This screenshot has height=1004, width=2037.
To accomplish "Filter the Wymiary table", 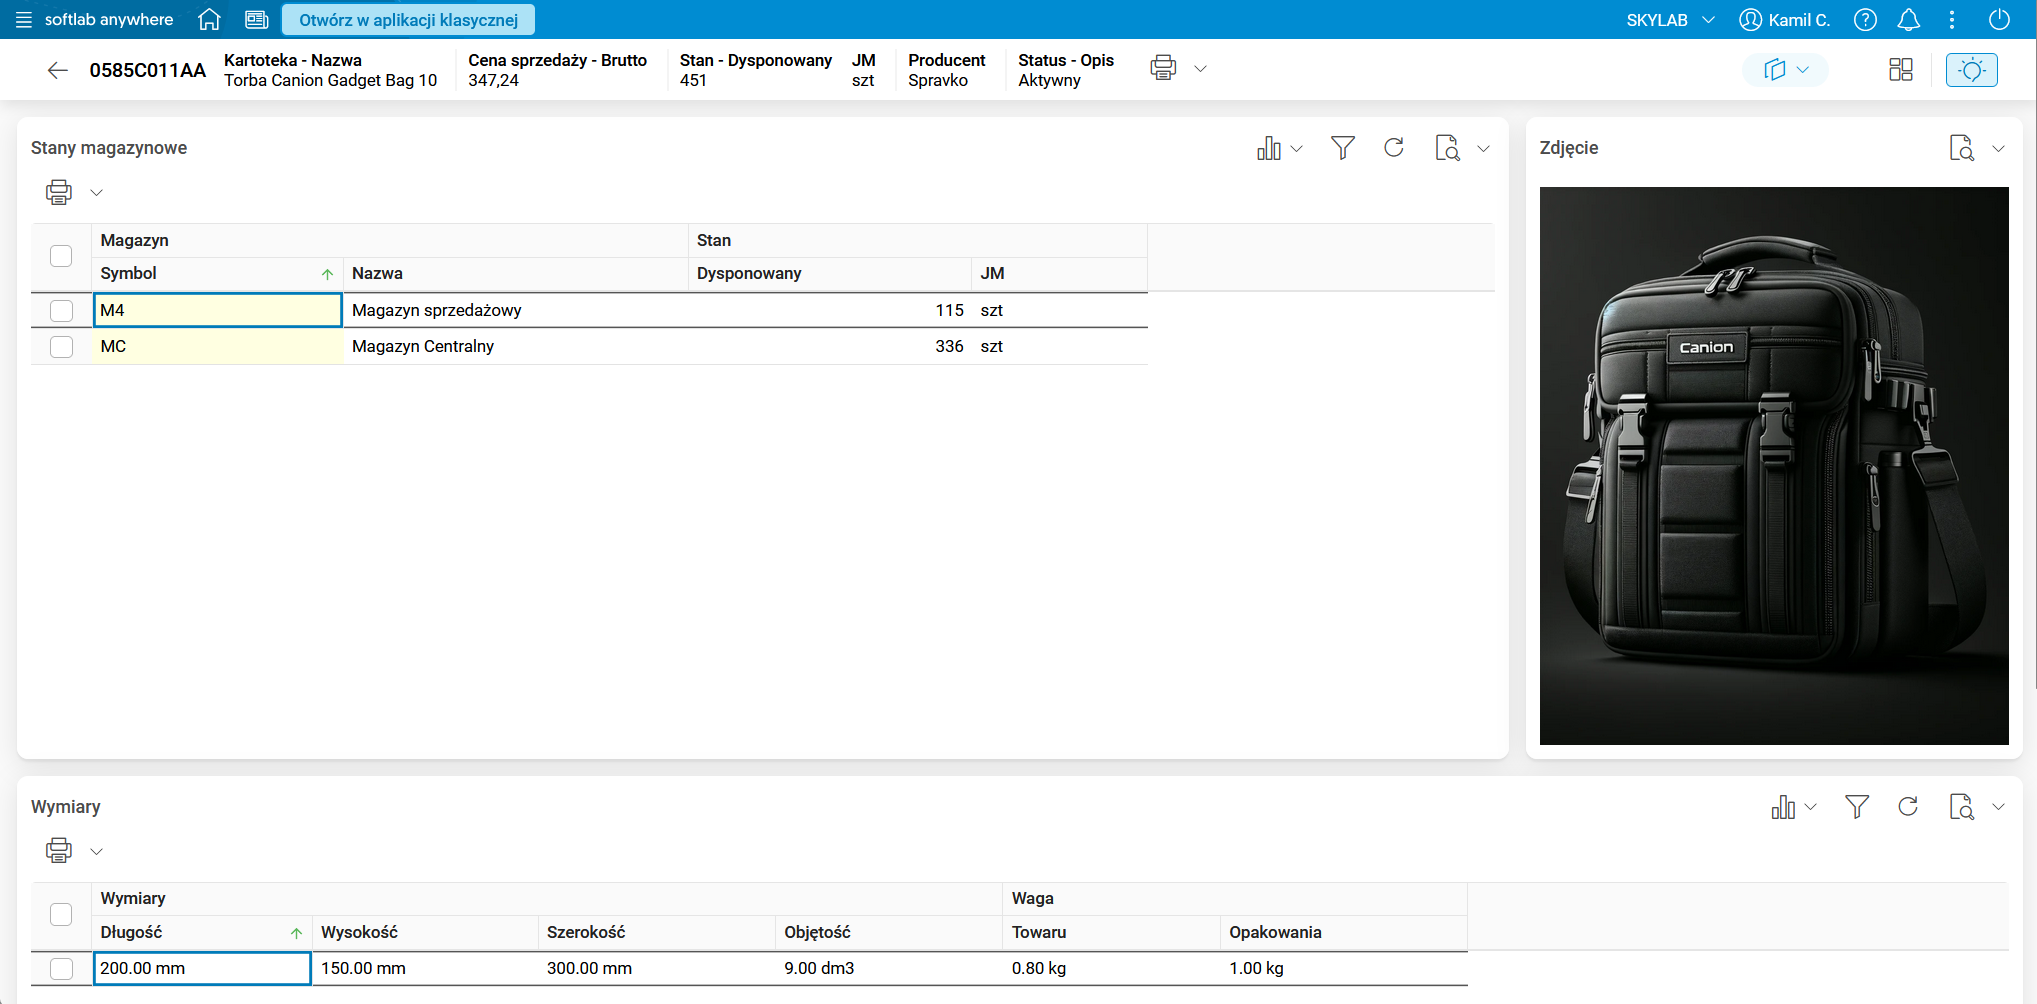I will pyautogui.click(x=1857, y=807).
